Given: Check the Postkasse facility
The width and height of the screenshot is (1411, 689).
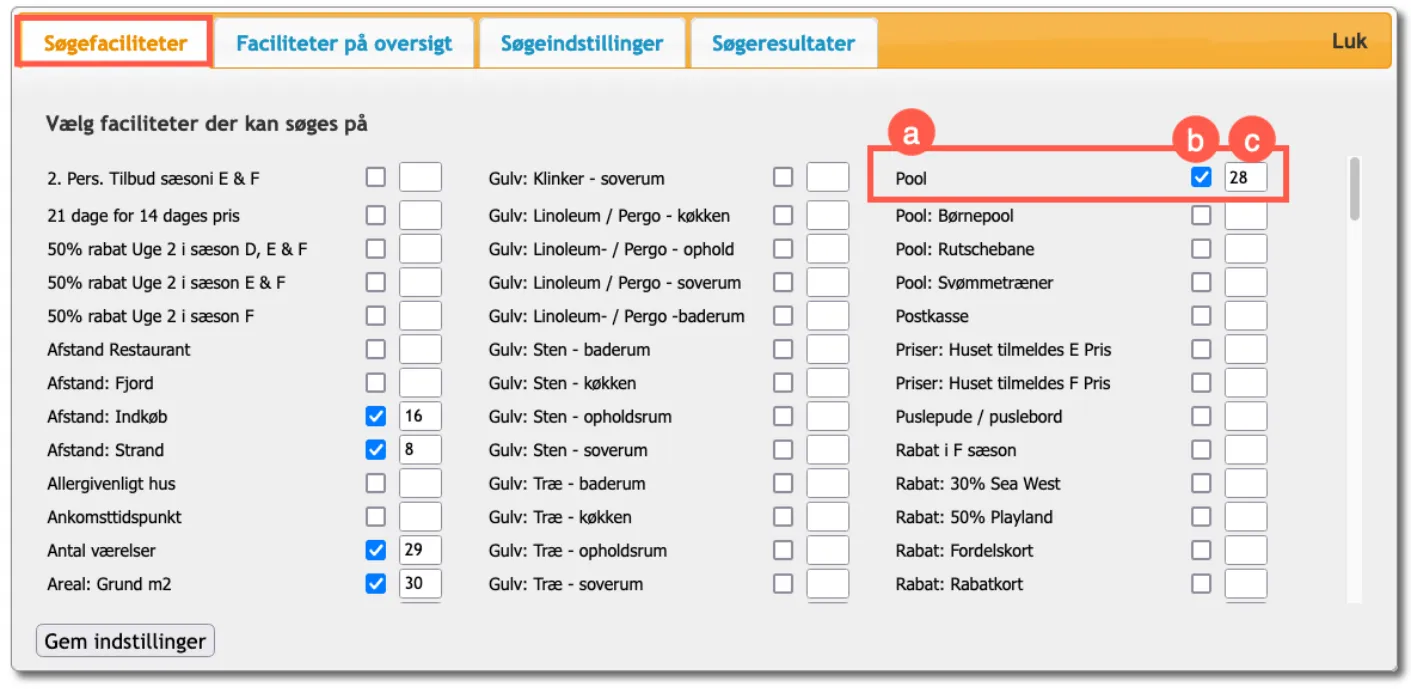Looking at the screenshot, I should click(1201, 315).
